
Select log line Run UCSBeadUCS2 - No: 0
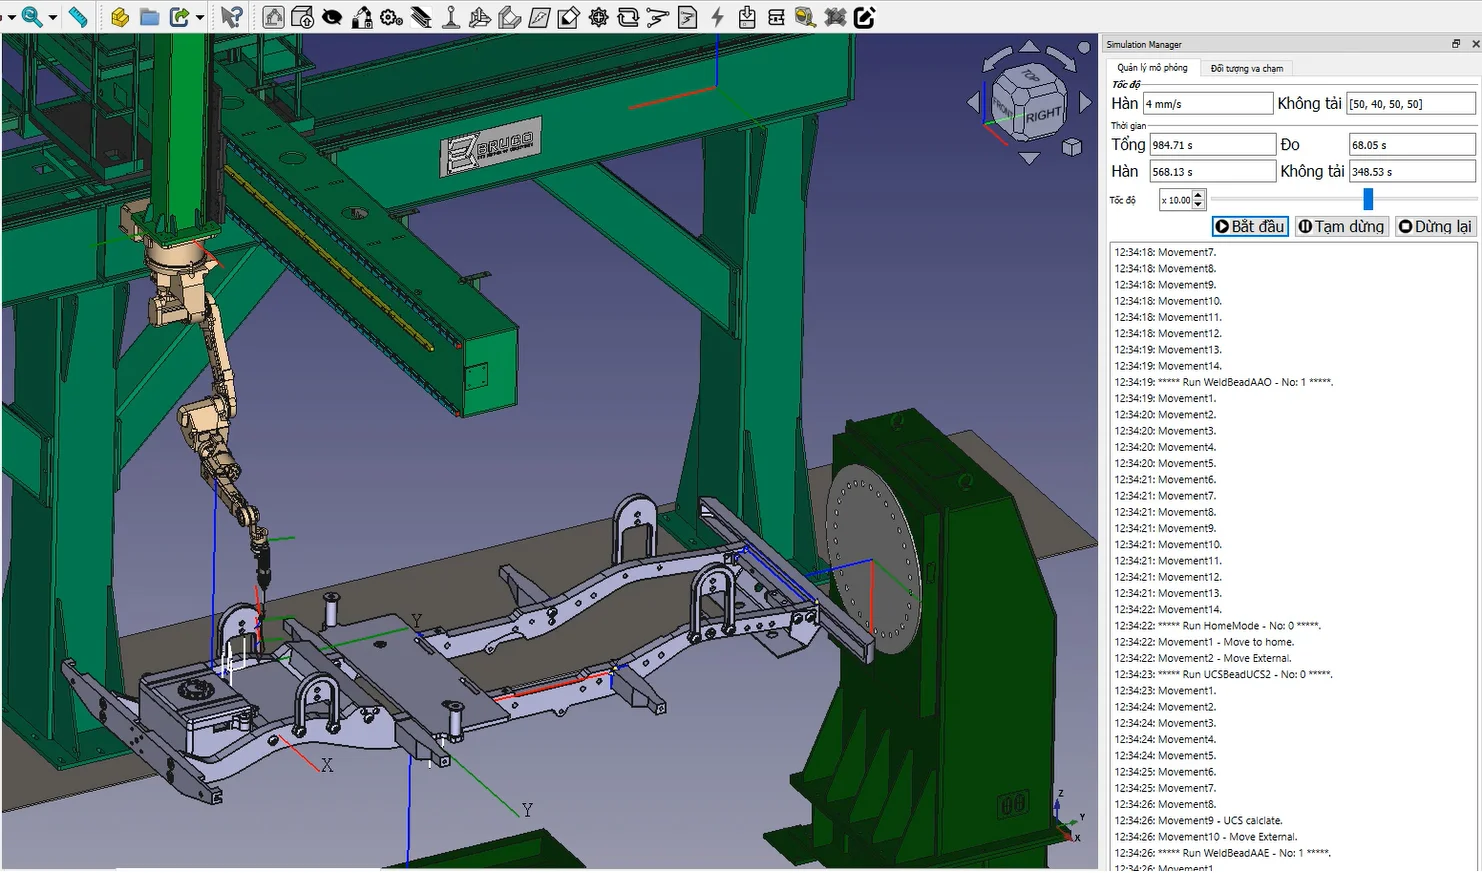[x=1223, y=674]
